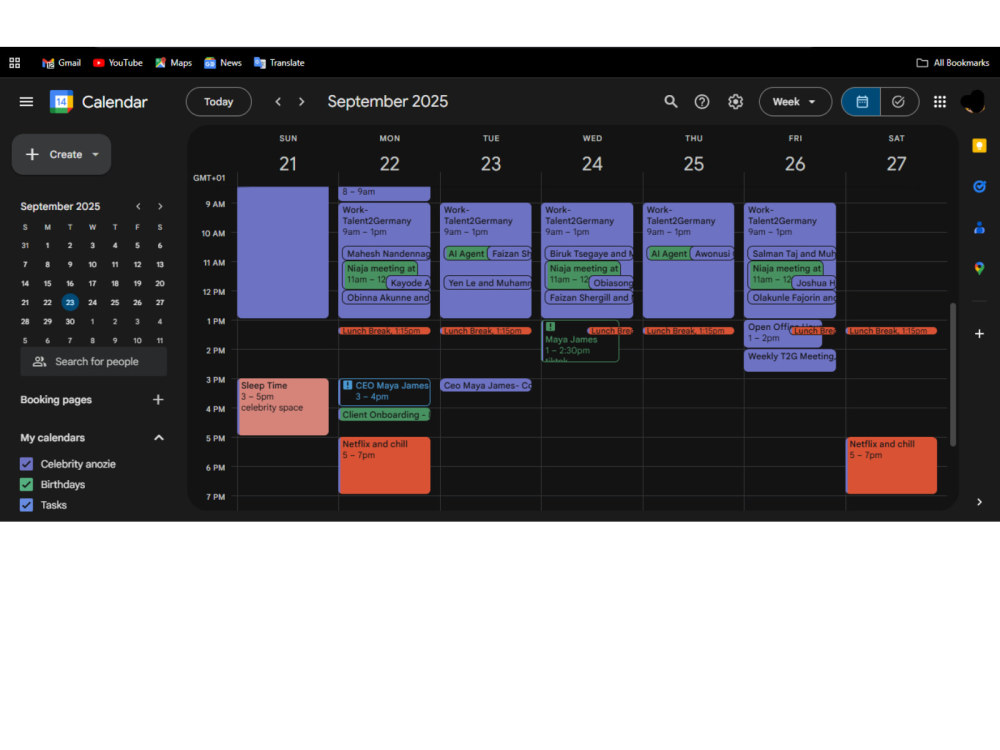The image size is (1000, 750).
Task: Open Gmail bookmark
Action: coord(61,62)
